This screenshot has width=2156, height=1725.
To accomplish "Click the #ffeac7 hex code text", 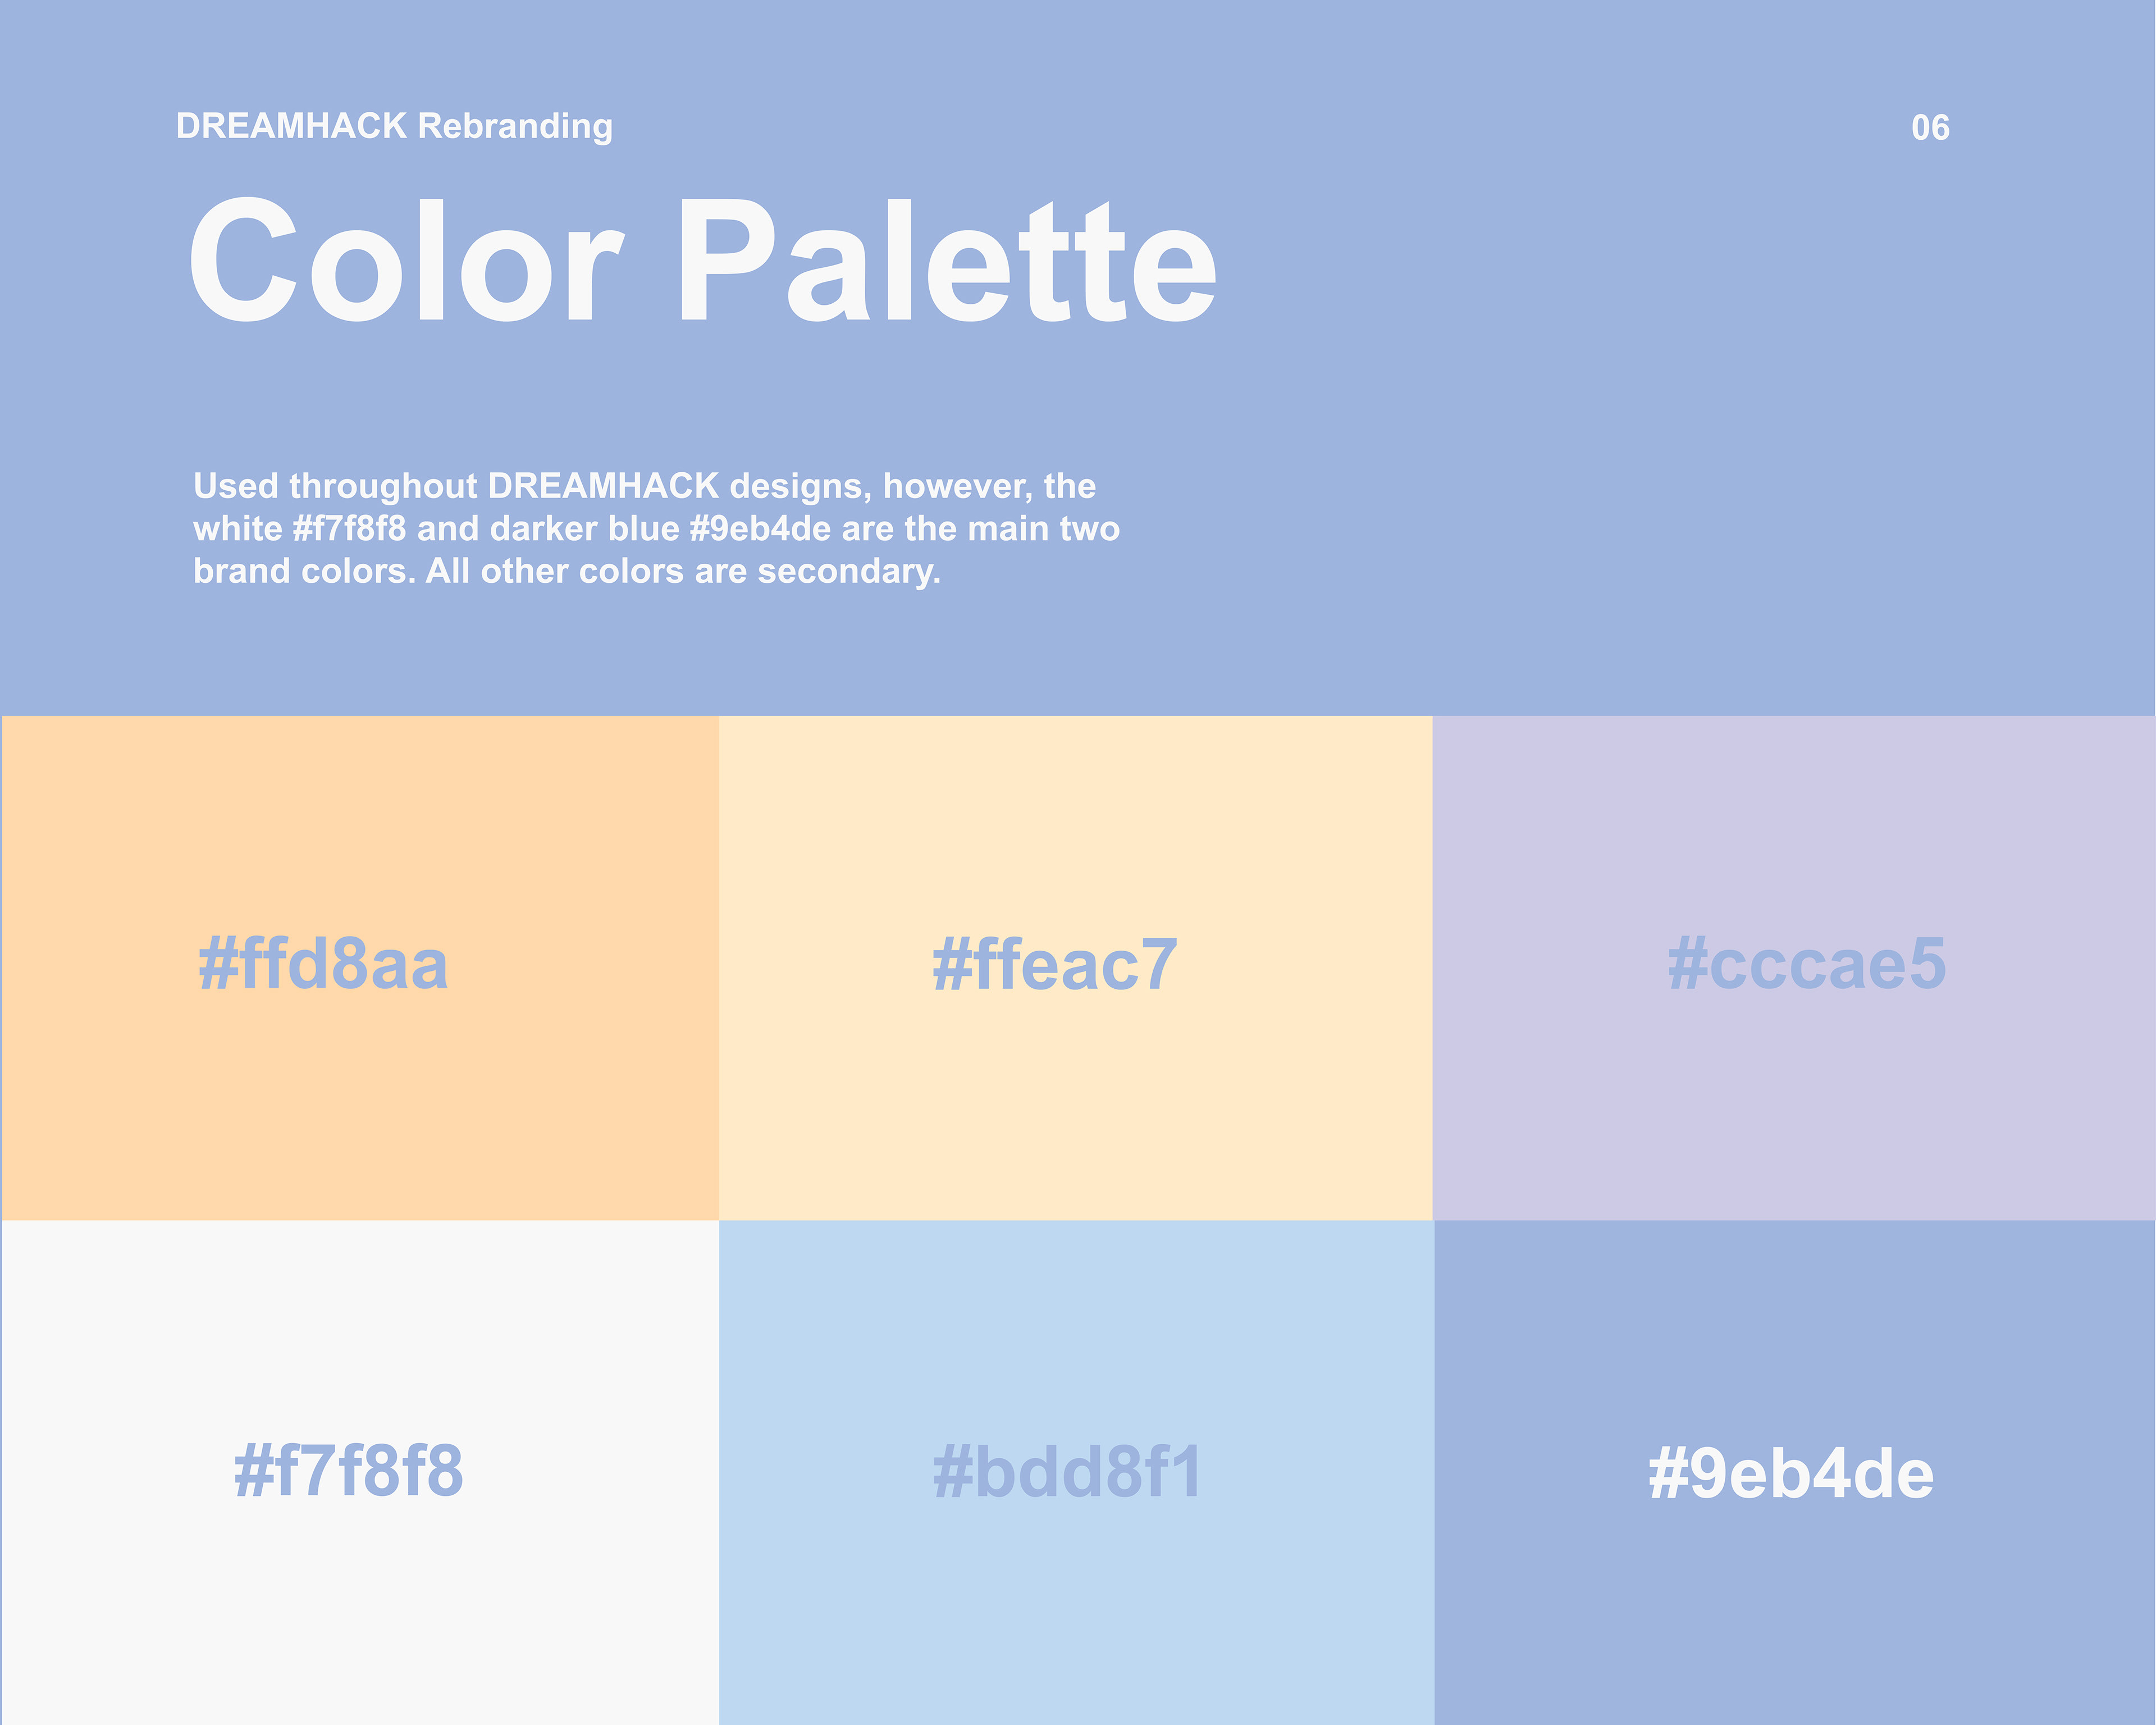I will tap(1055, 964).
